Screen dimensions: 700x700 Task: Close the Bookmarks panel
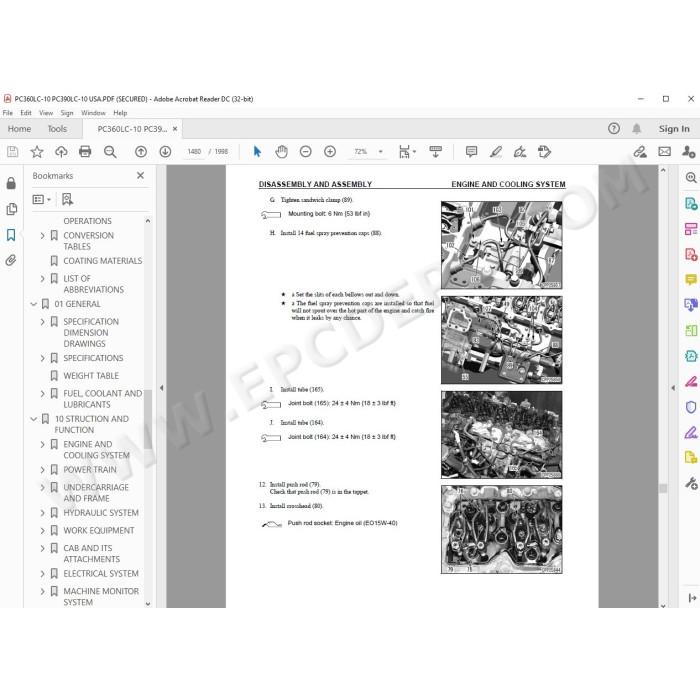[x=140, y=175]
